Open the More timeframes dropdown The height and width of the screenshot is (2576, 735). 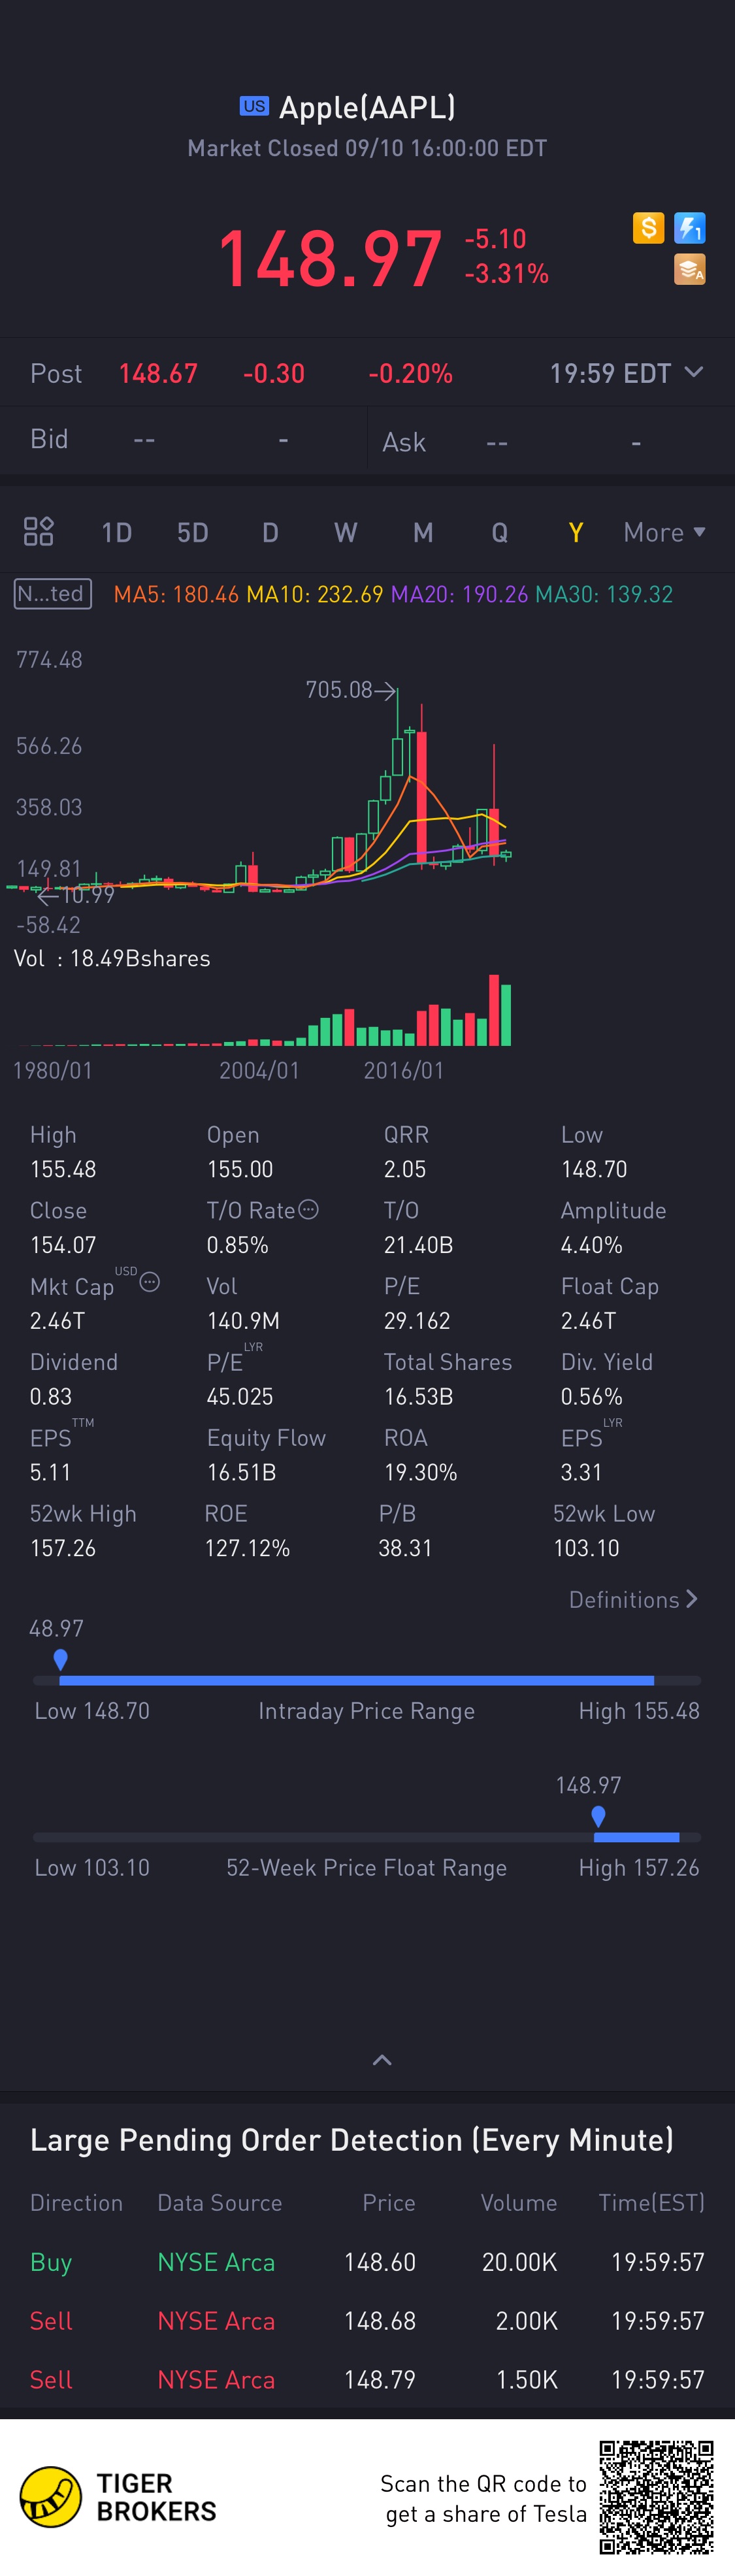click(x=664, y=532)
